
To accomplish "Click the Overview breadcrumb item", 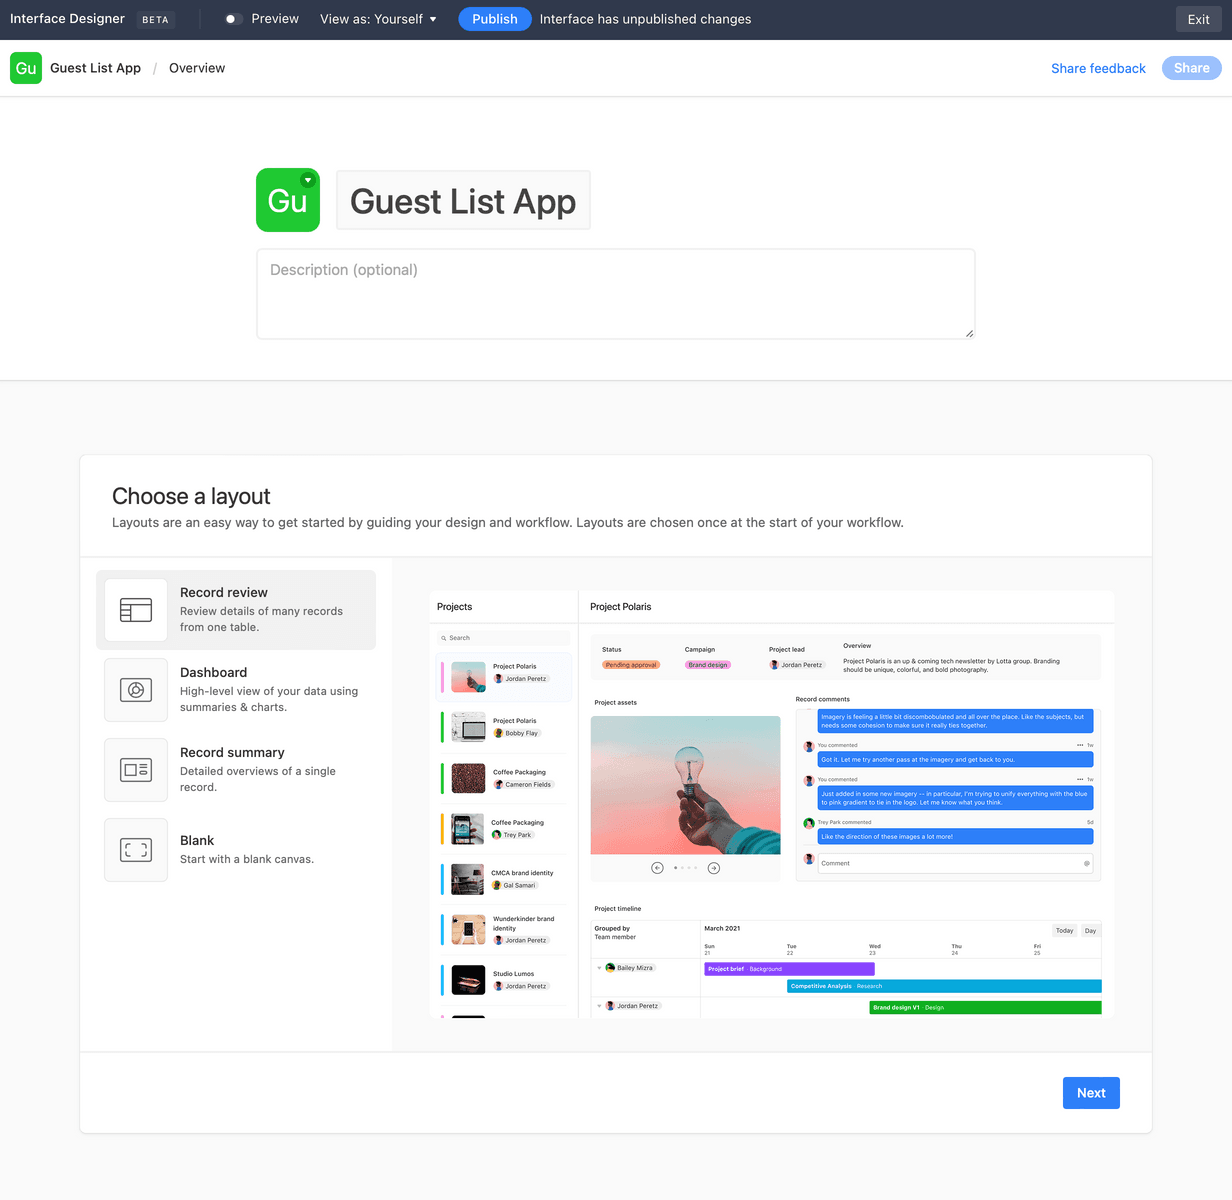I will point(196,68).
